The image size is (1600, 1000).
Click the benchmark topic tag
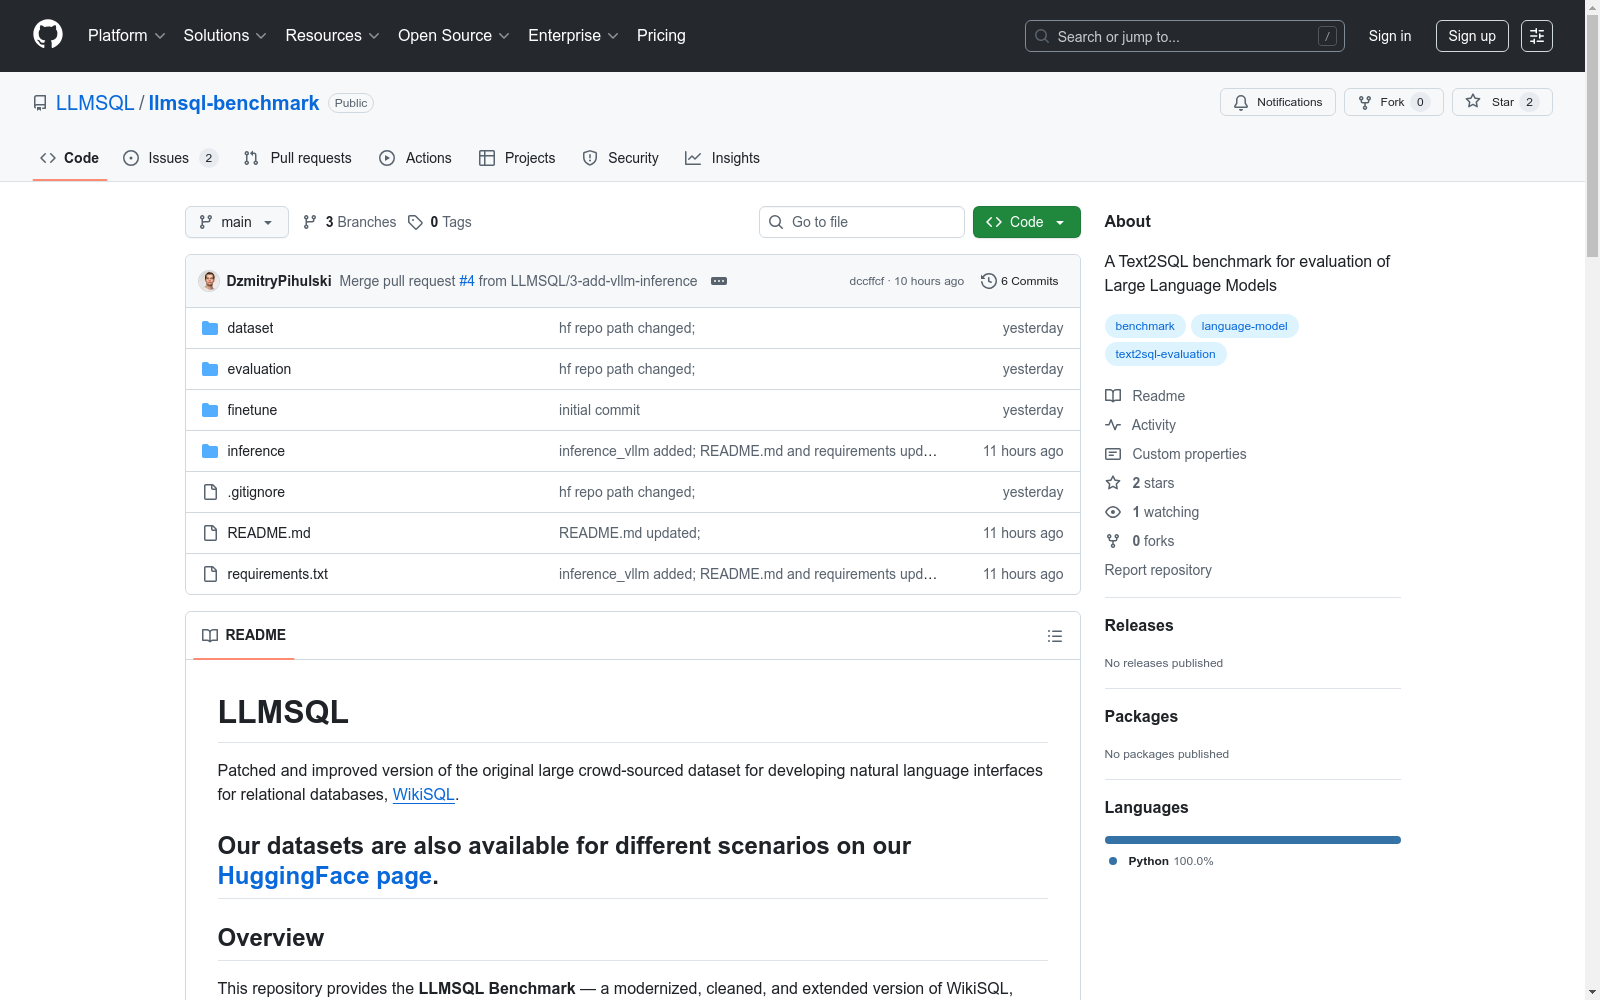pos(1145,326)
